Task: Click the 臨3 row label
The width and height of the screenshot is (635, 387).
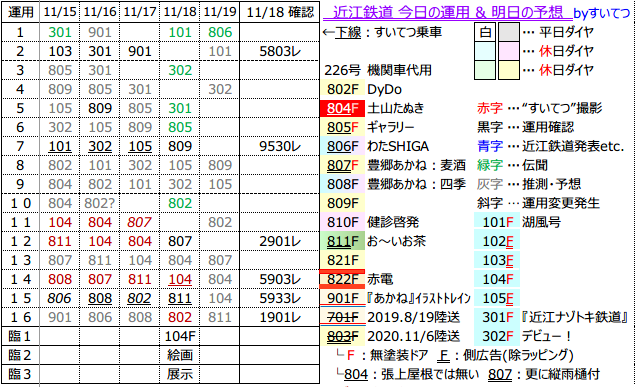Action: click(x=21, y=374)
